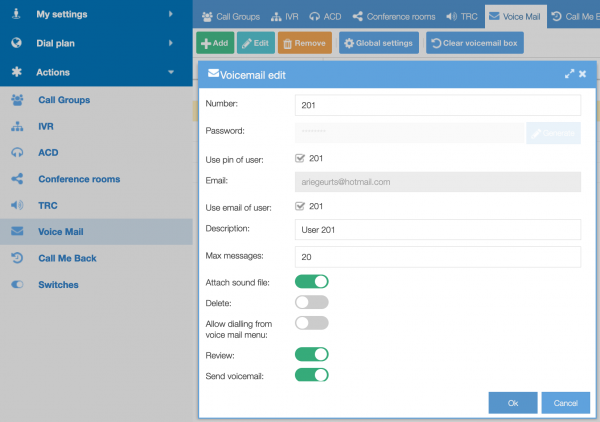Viewport: 600px width, 422px height.
Task: Click the Voice Mail envelope icon in sidebar
Action: coord(17,231)
